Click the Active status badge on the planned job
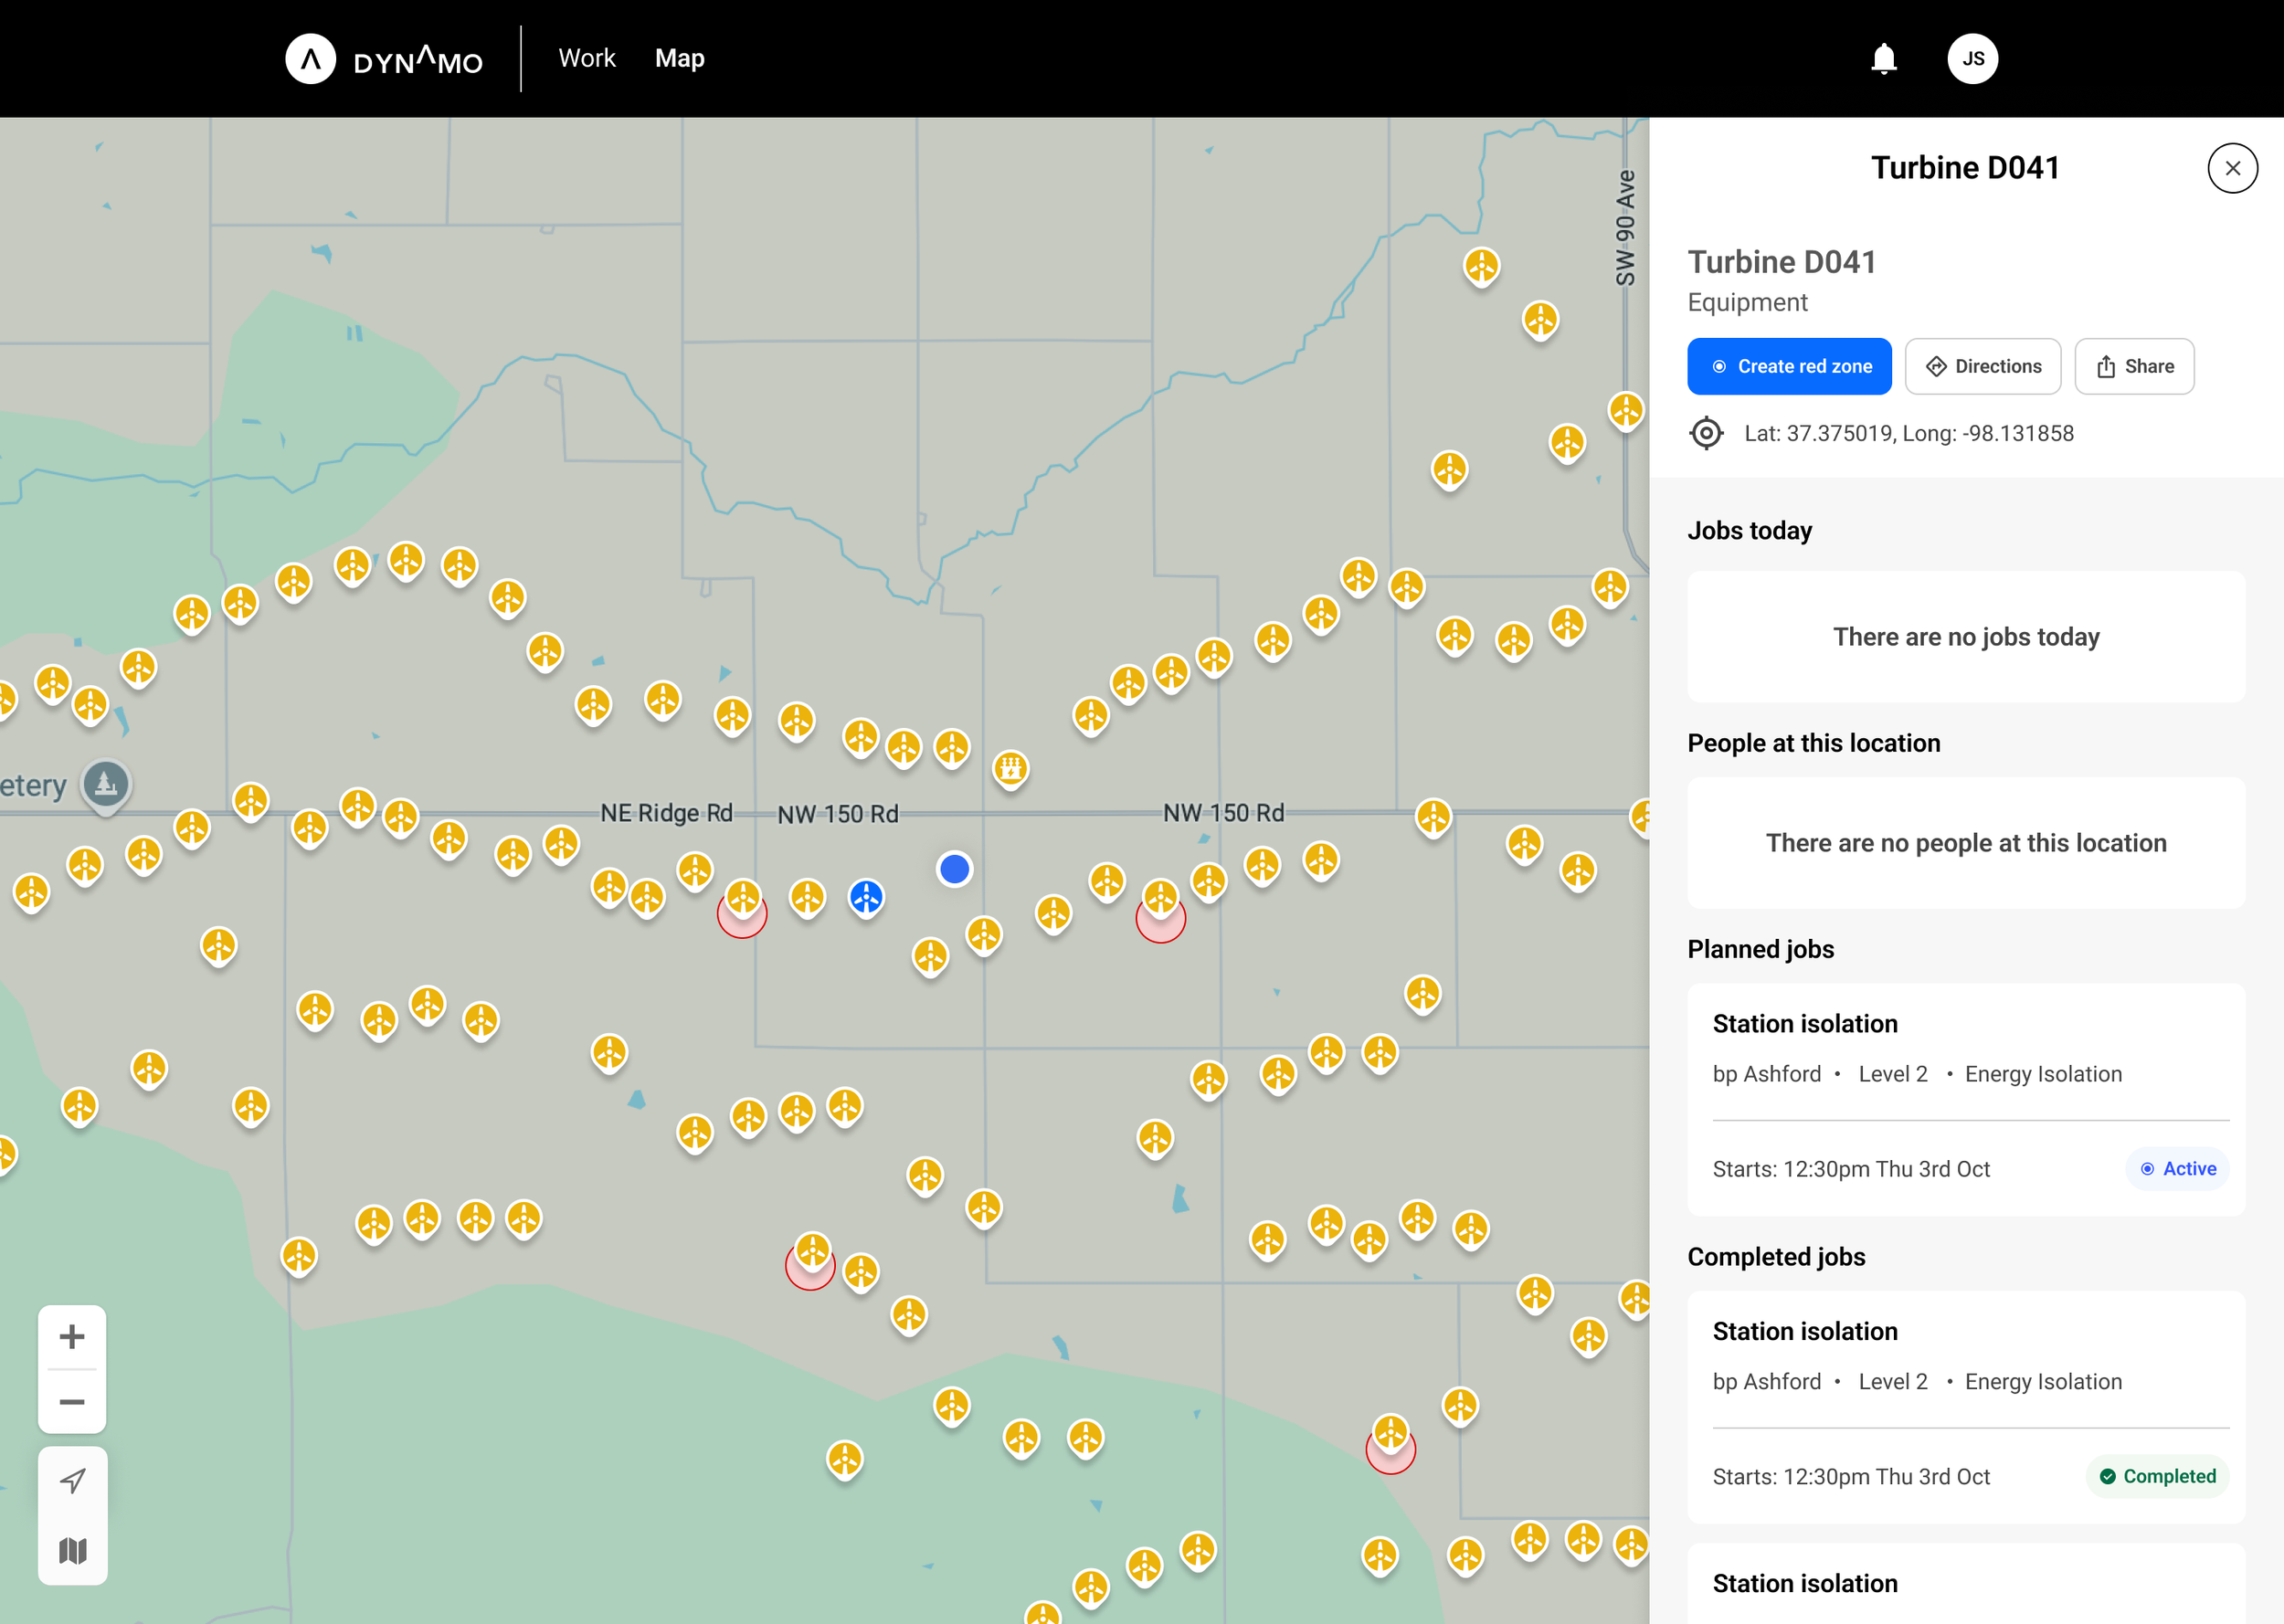 [2176, 1168]
